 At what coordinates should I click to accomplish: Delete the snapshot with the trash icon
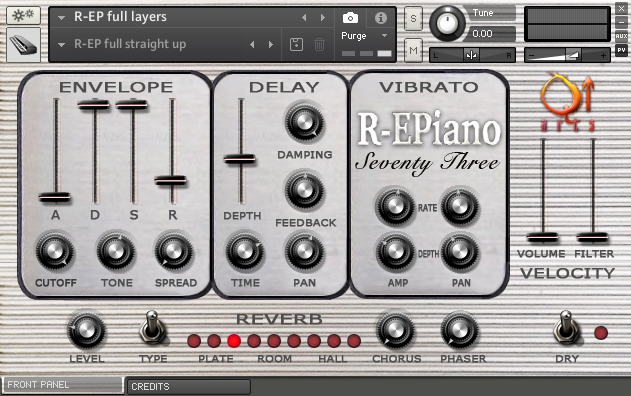[320, 44]
